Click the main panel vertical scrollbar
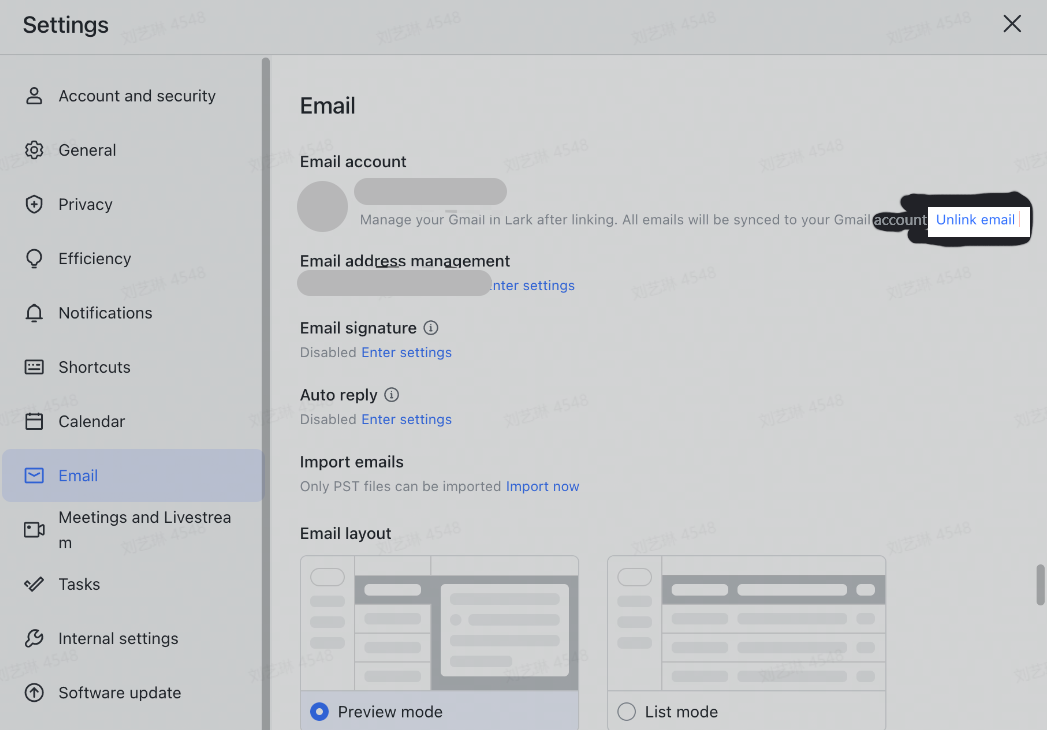This screenshot has height=730, width=1047. click(1040, 584)
